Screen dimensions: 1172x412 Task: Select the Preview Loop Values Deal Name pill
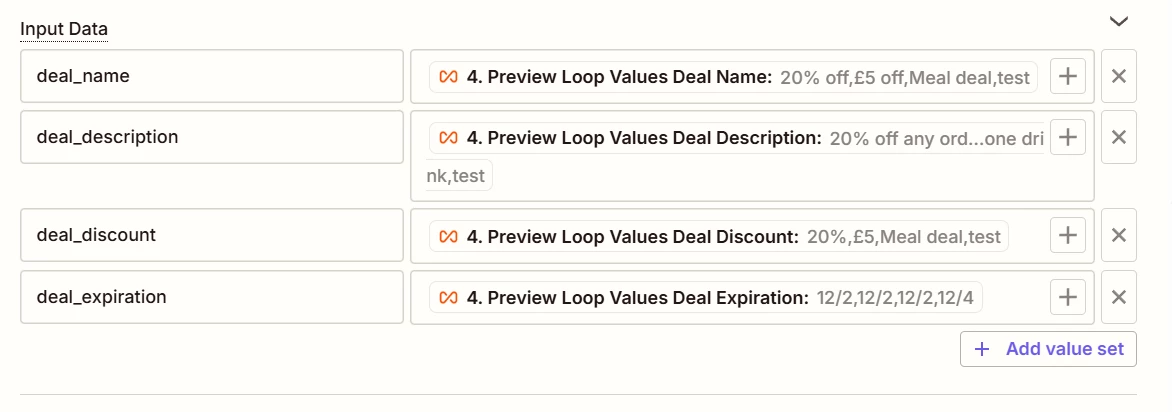click(x=733, y=77)
